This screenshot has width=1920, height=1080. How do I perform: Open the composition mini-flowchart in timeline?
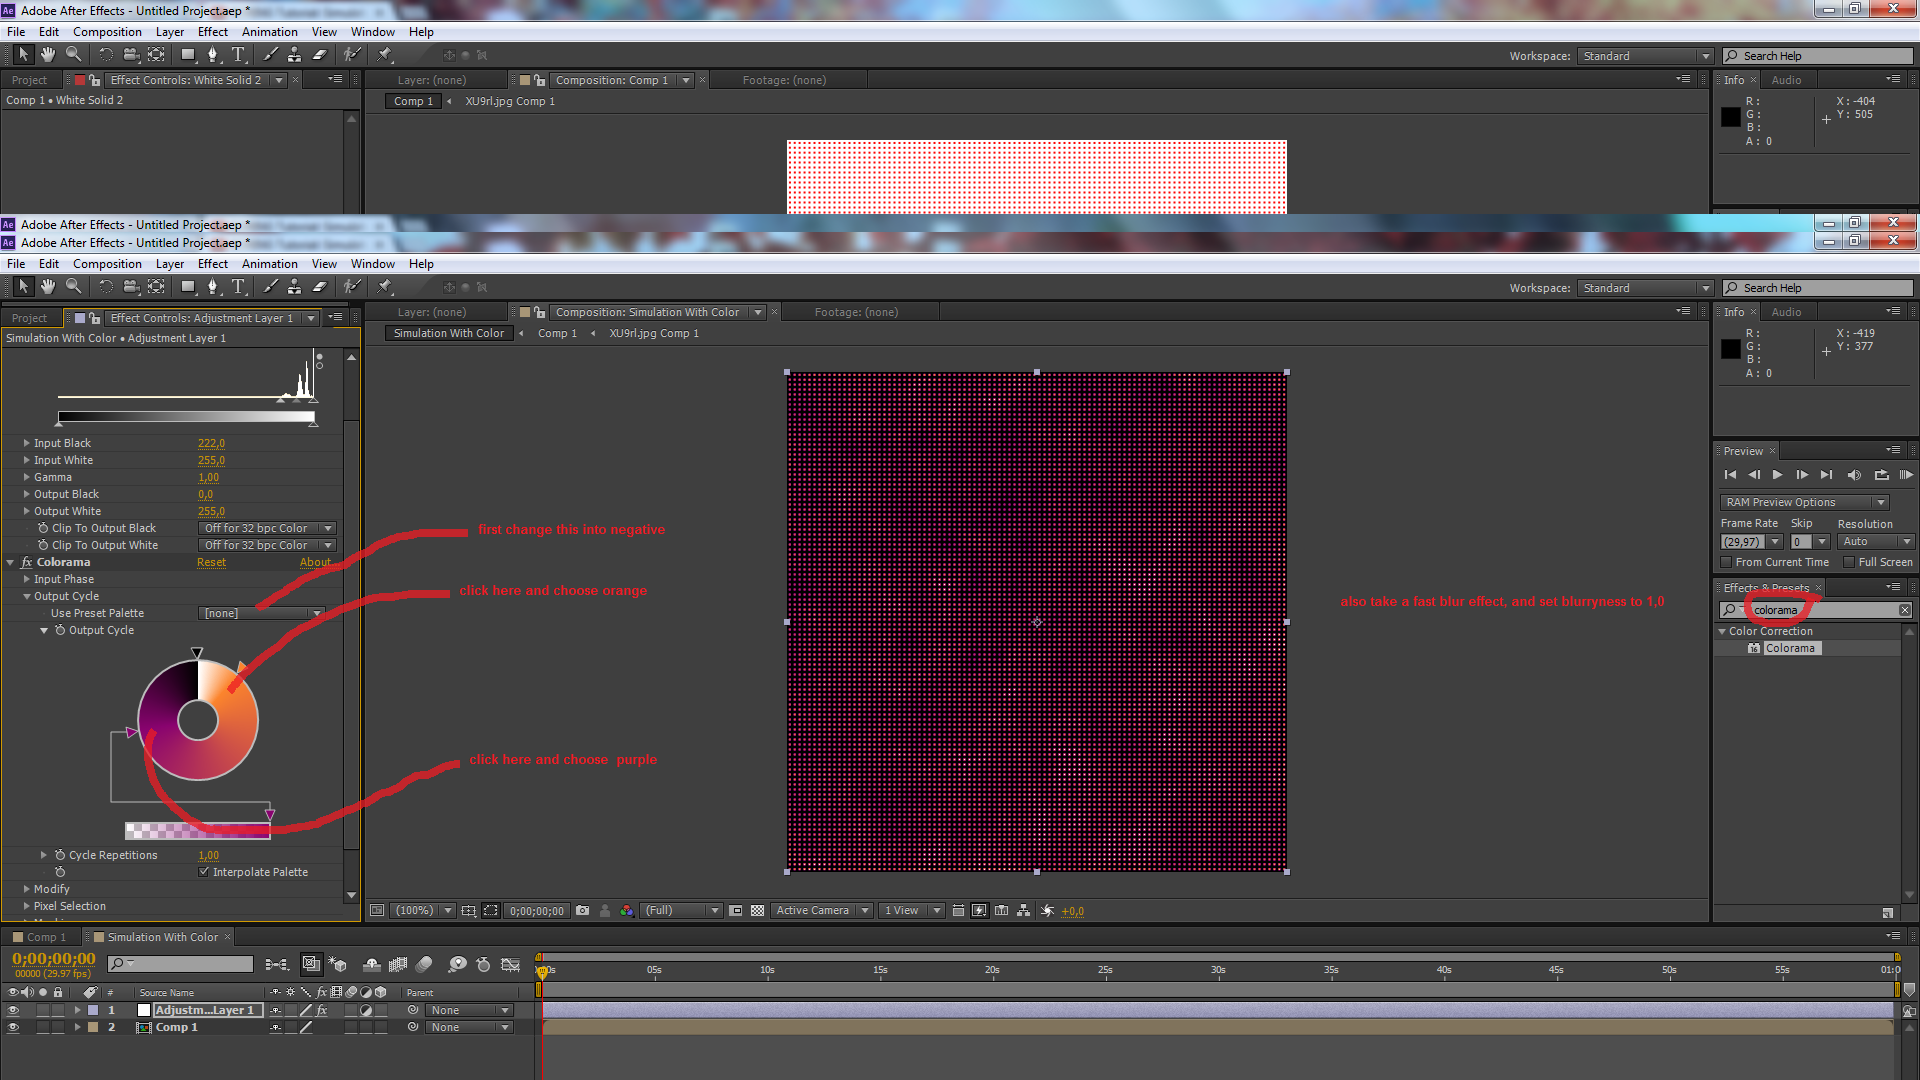click(276, 965)
